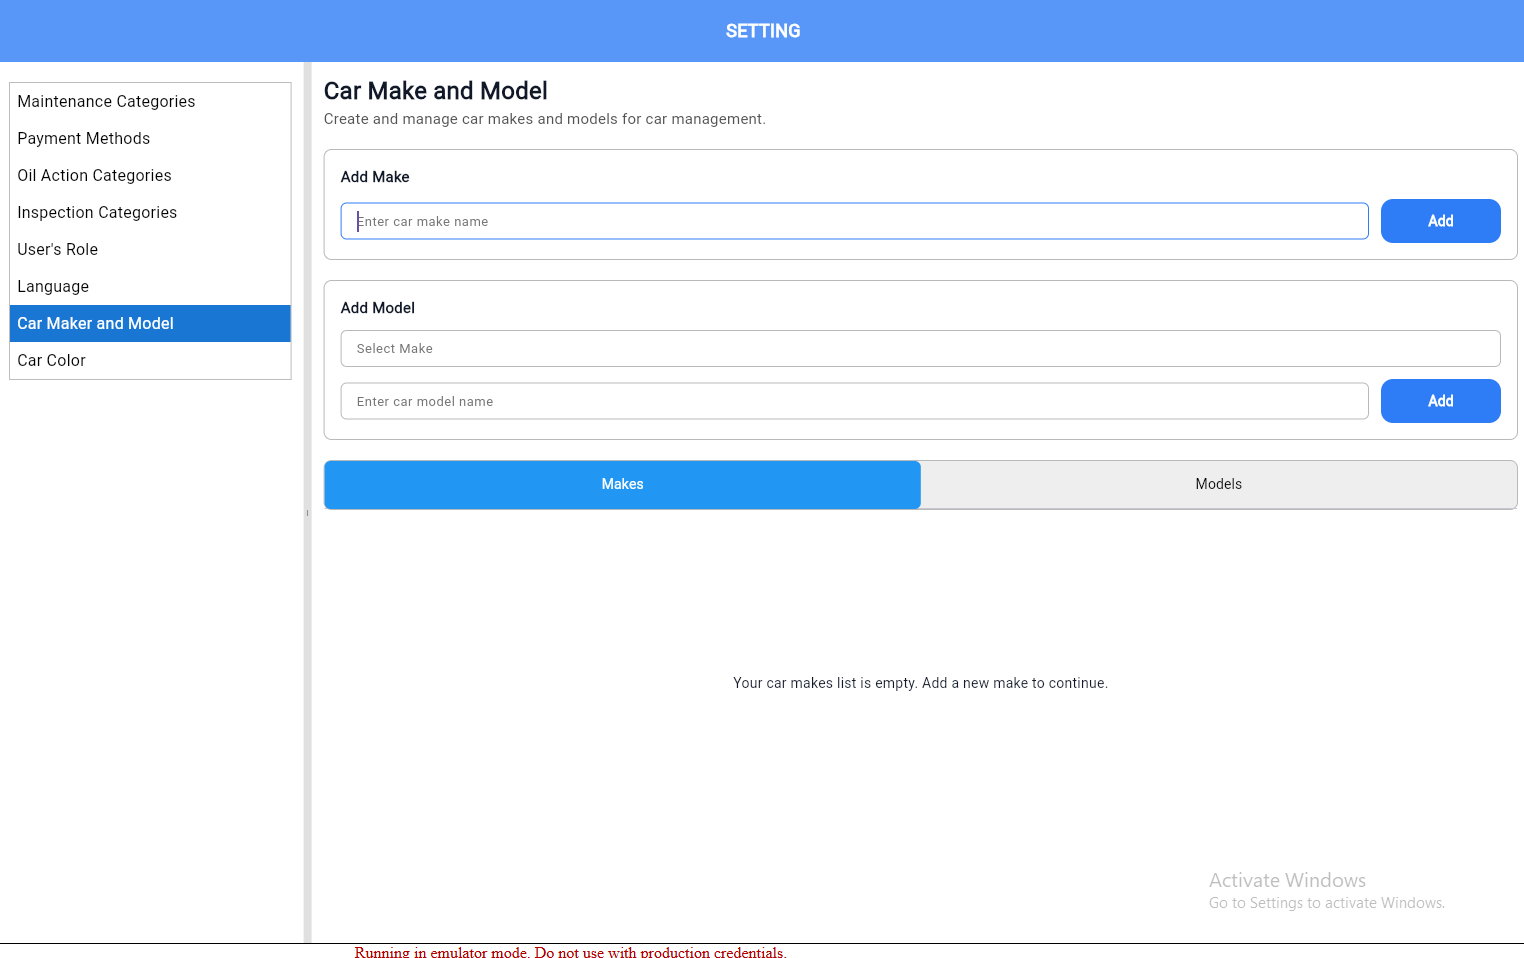Click the emulator mode warning banner
The image size is (1524, 958).
[570, 952]
